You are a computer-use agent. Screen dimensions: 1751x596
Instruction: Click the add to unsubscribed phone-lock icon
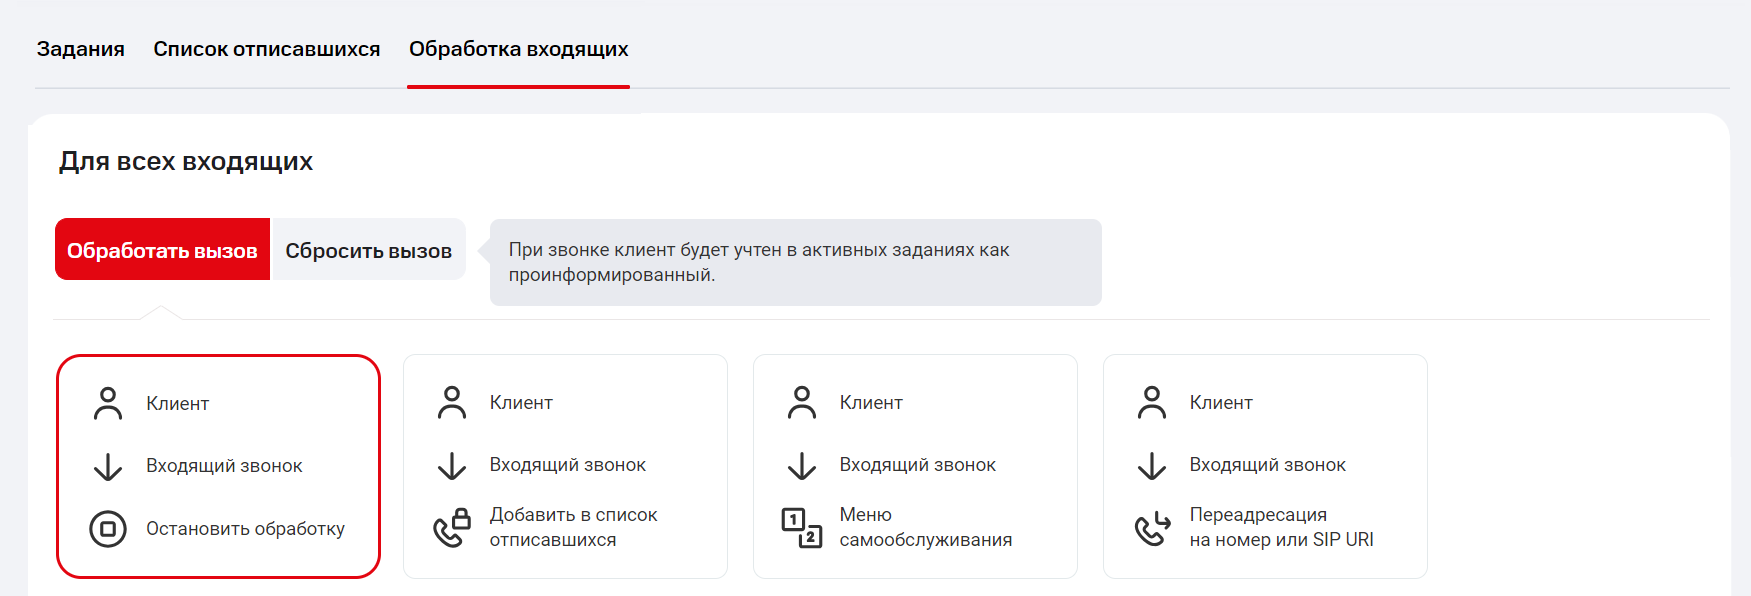pos(452,527)
